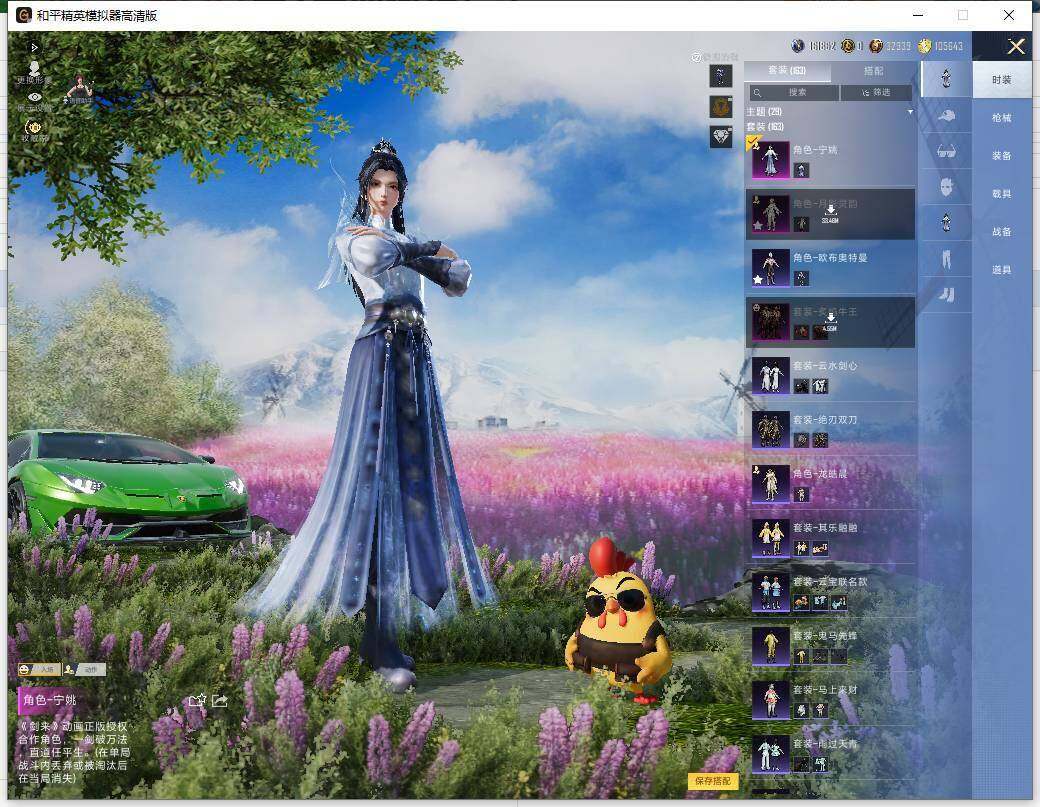Click the yellow chicken pet companion

pos(617,620)
